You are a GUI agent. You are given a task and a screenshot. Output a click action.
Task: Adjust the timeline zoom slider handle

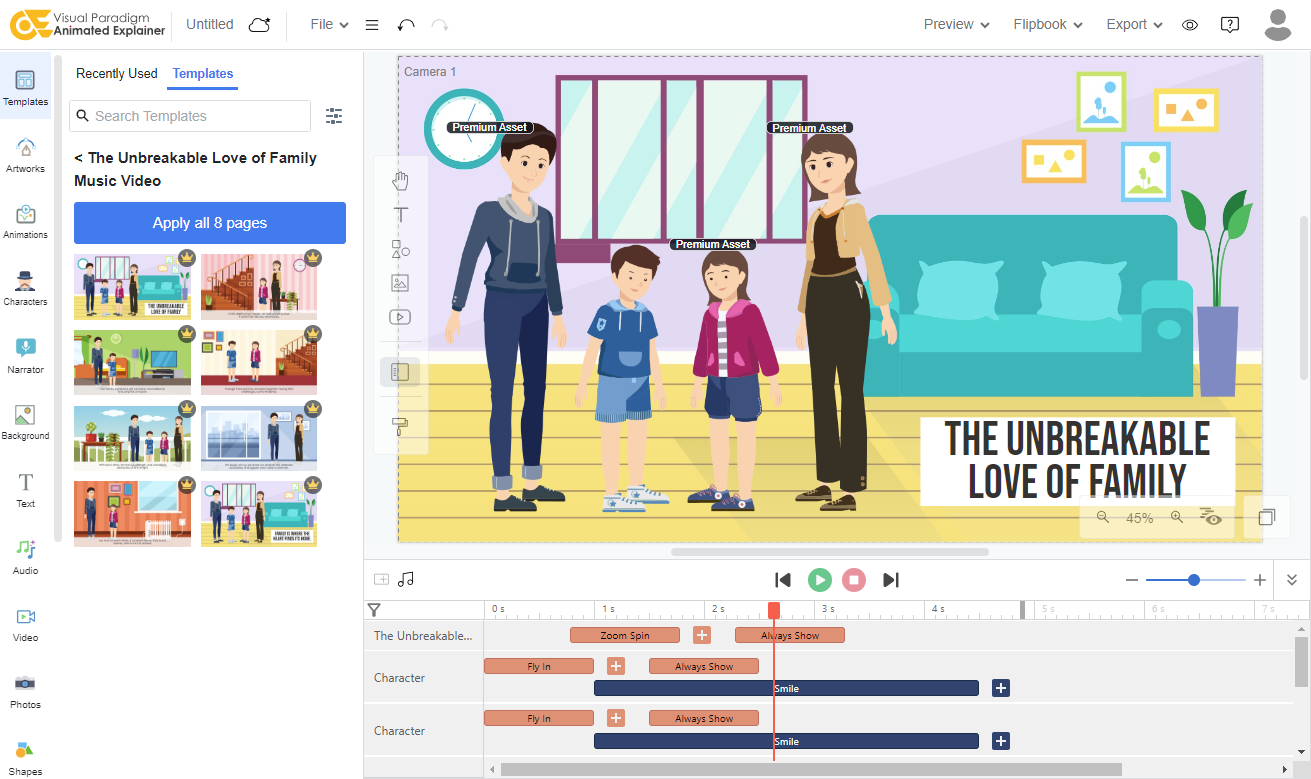(x=1194, y=580)
